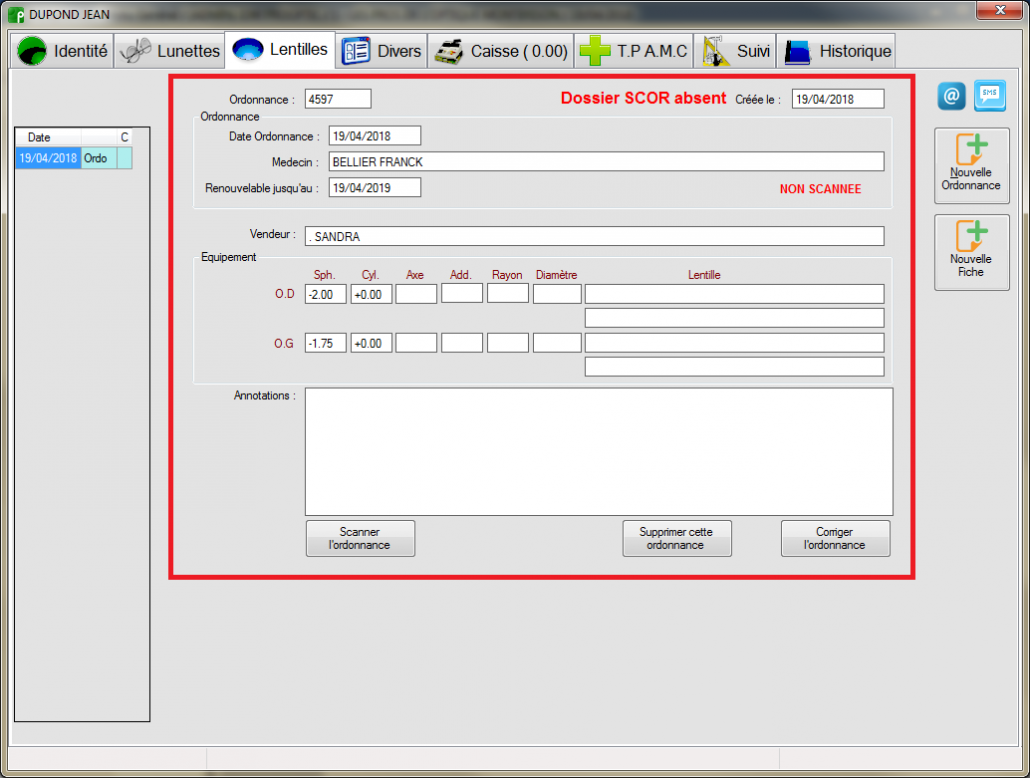Viewport: 1030px width, 778px height.
Task: Click the email @ icon
Action: 951,97
